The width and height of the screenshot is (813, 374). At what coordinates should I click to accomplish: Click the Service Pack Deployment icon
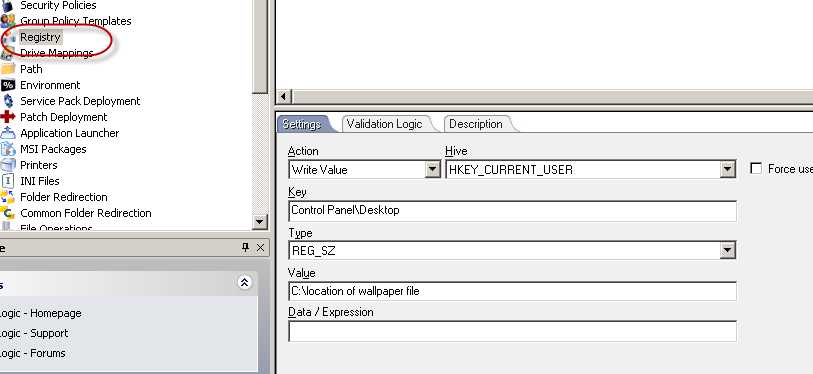7,101
